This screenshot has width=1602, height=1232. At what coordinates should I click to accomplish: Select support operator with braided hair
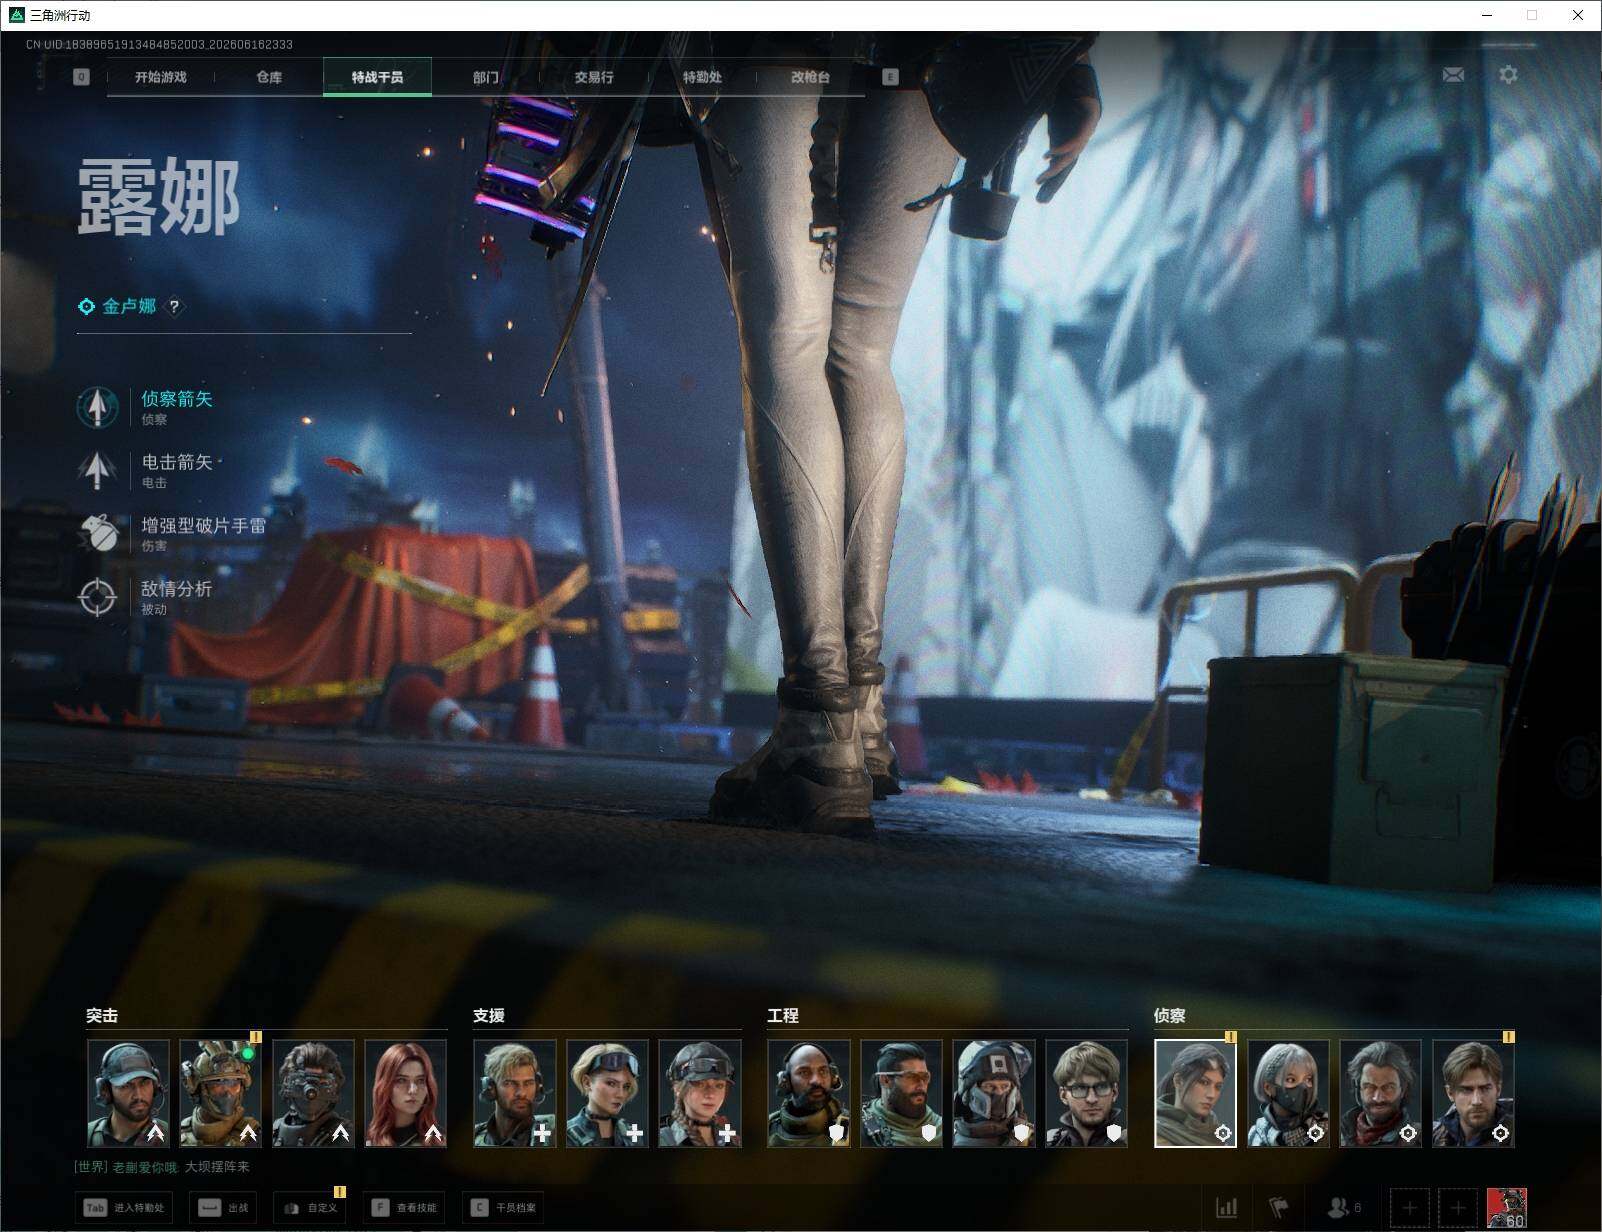(x=700, y=1093)
